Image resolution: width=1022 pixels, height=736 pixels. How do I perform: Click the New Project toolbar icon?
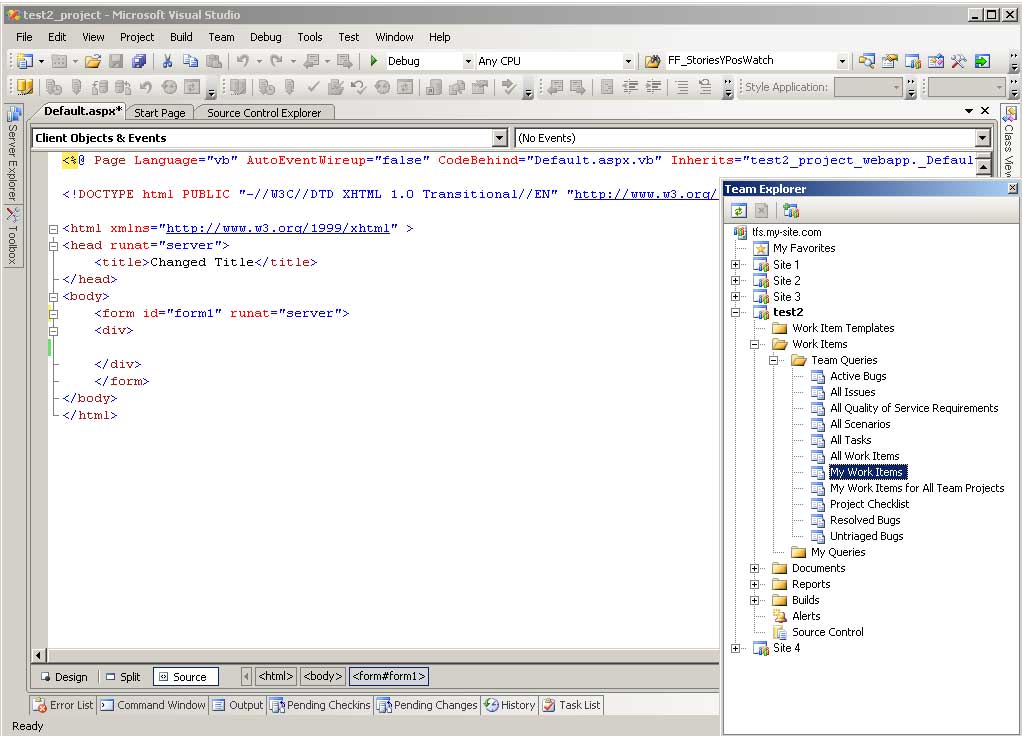pyautogui.click(x=25, y=61)
